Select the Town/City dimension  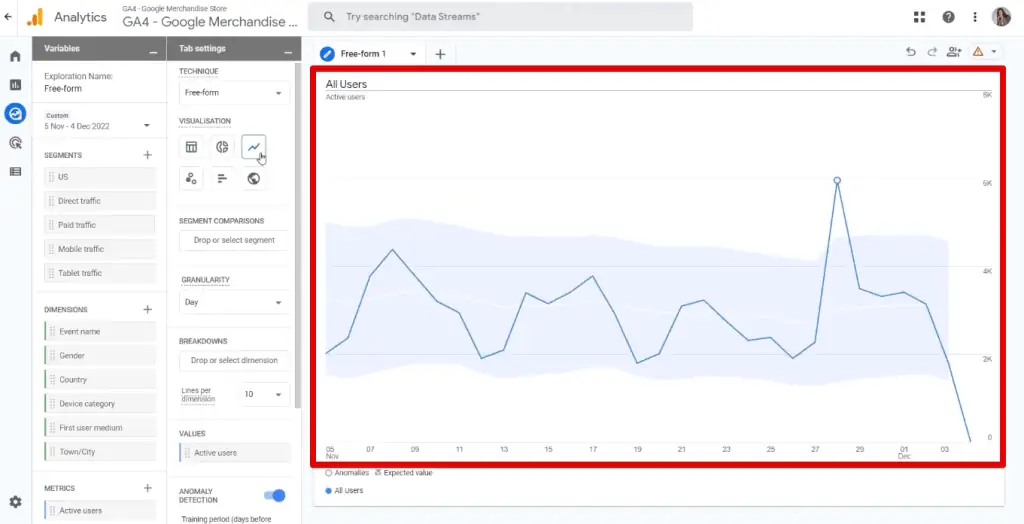click(x=100, y=451)
